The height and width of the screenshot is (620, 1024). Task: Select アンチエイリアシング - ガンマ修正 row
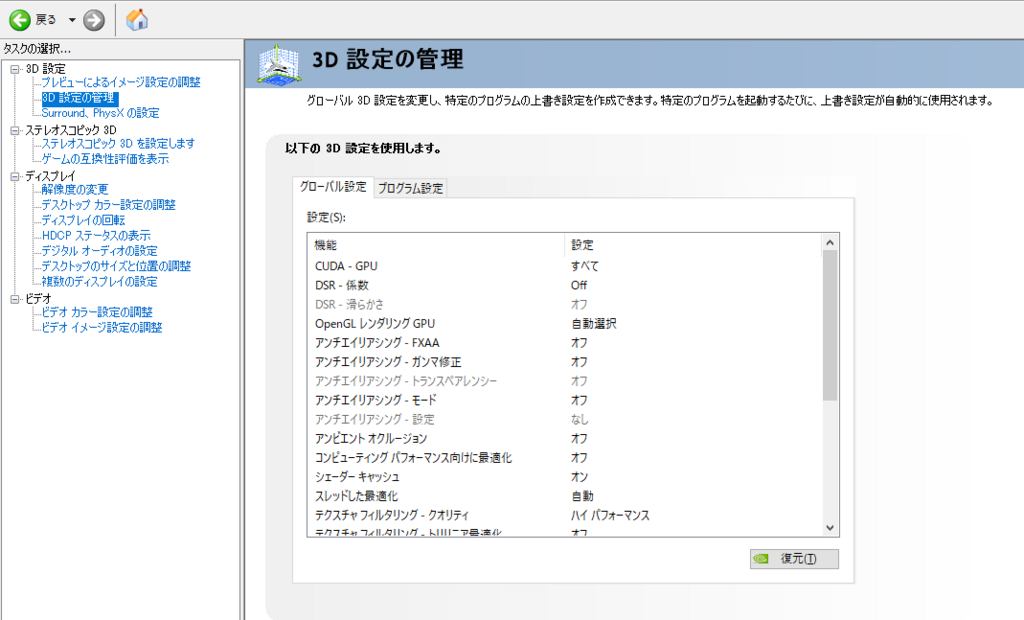[564, 362]
